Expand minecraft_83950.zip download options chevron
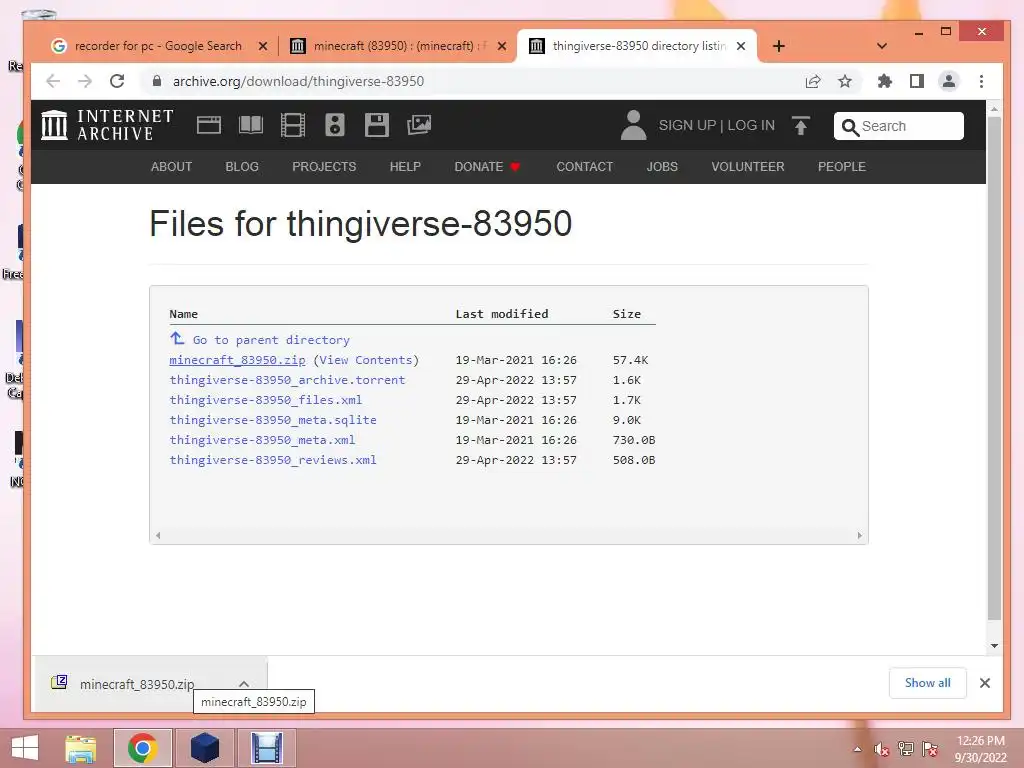This screenshot has height=768, width=1024. coord(244,684)
